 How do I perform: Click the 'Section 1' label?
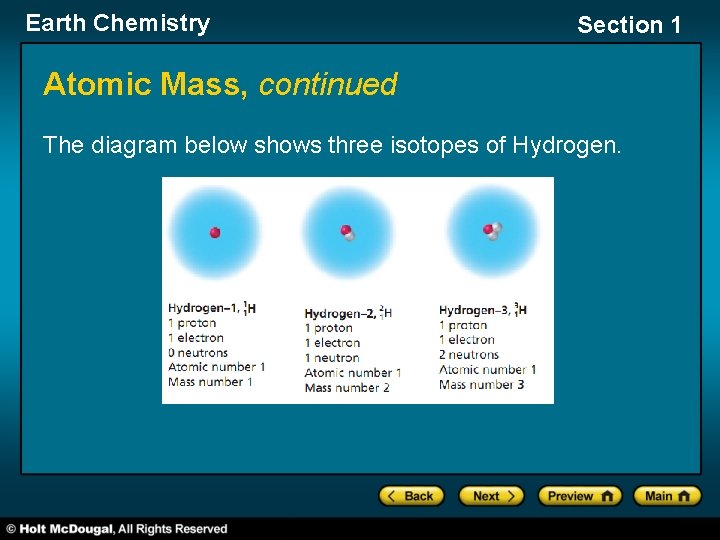pos(629,24)
